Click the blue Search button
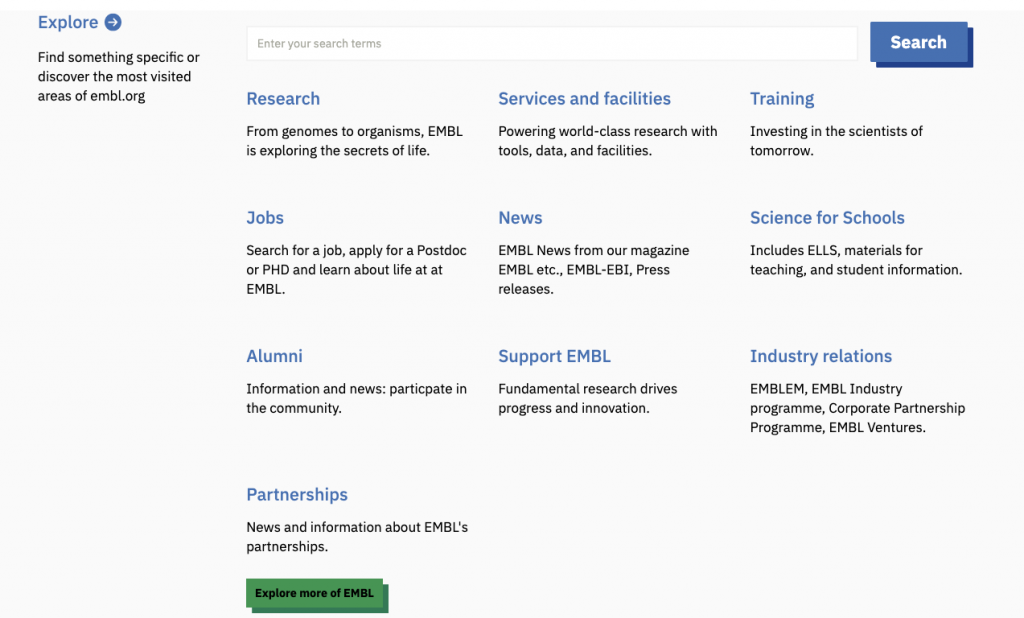The width and height of the screenshot is (1024, 618). [x=919, y=42]
